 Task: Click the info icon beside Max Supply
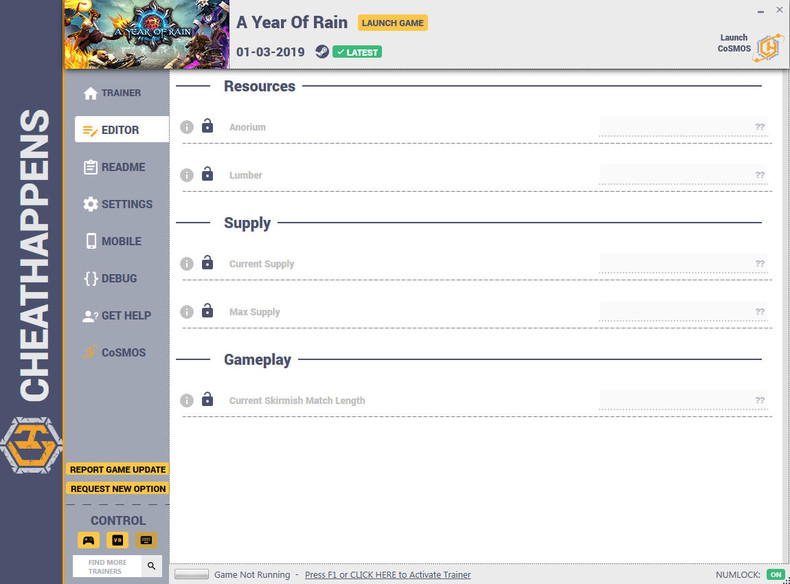click(x=186, y=312)
